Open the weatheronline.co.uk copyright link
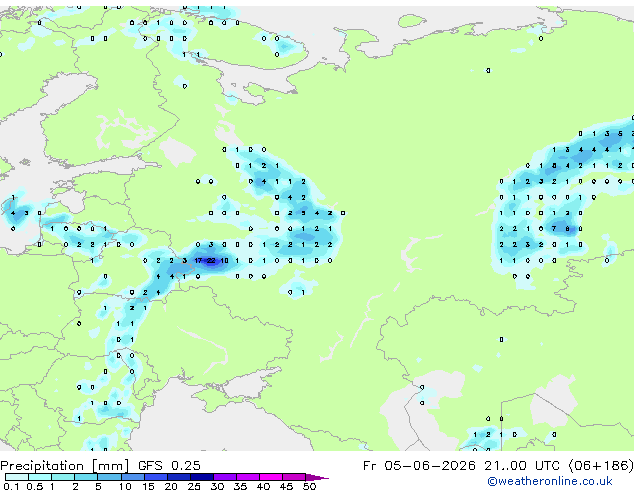This screenshot has height=490, width=634. pos(550,481)
